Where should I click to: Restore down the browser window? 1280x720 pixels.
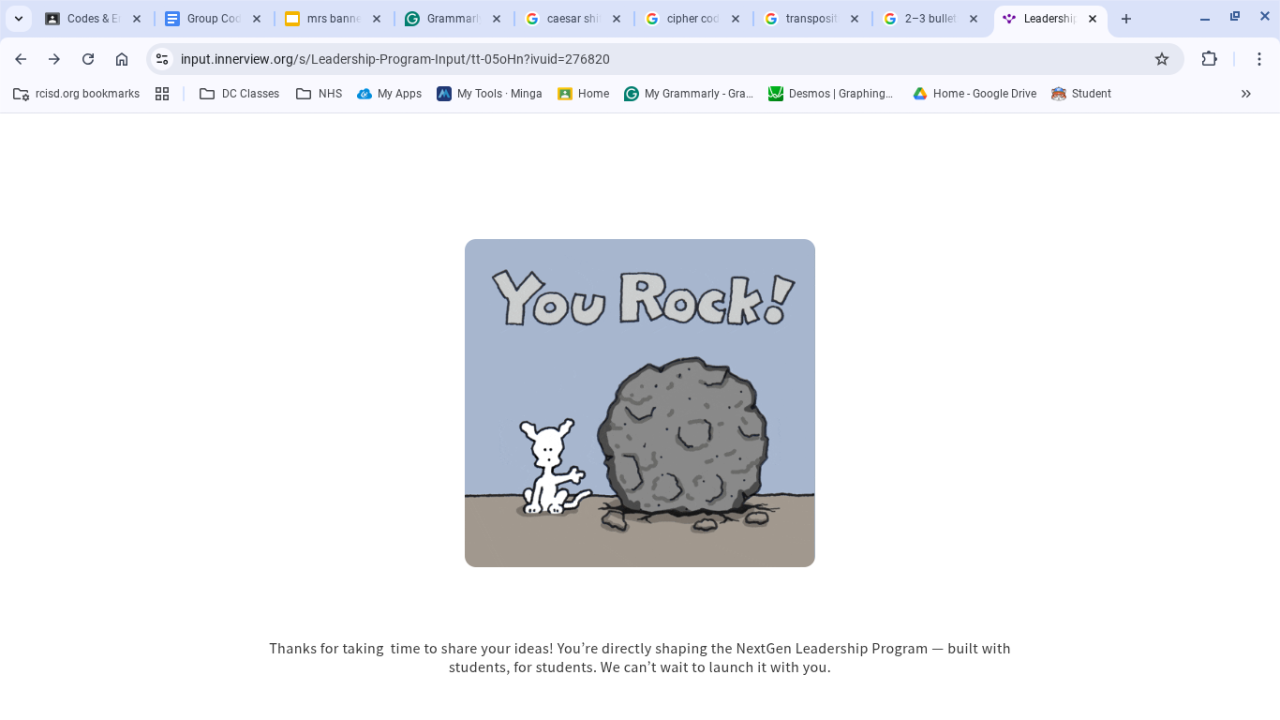pos(1235,18)
